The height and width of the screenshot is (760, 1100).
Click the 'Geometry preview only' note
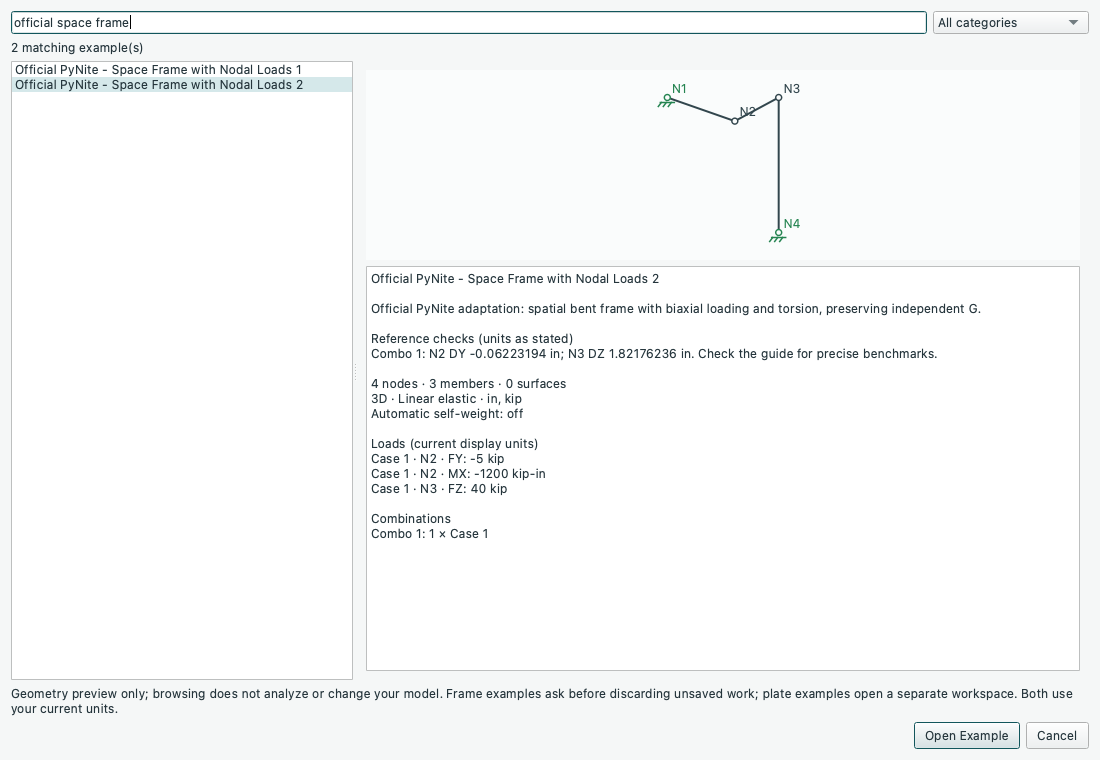pos(542,701)
